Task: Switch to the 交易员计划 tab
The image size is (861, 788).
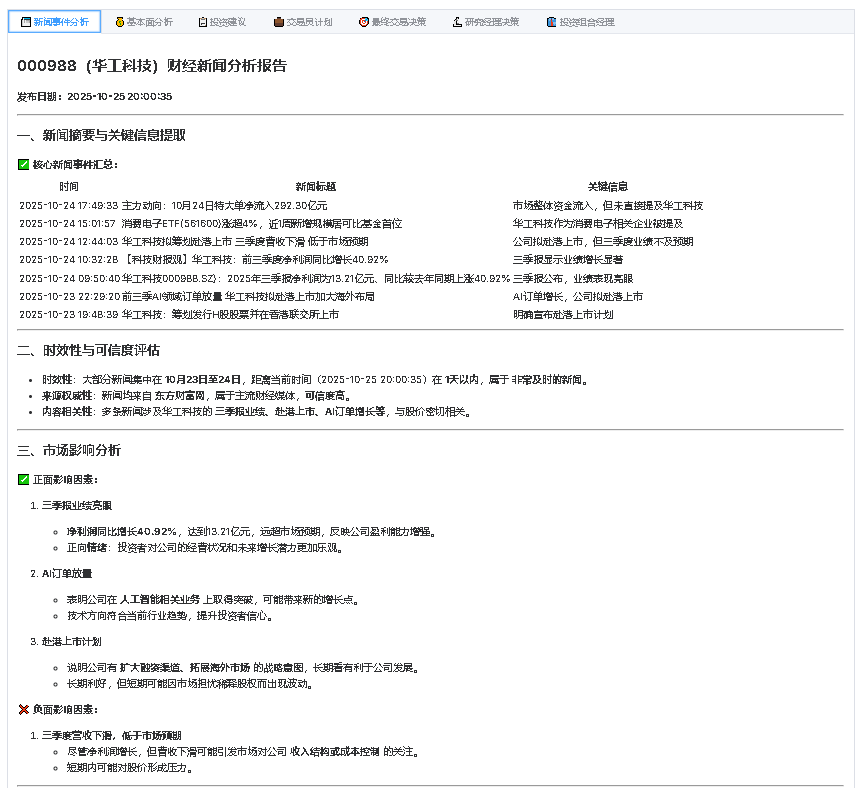Action: tap(303, 22)
